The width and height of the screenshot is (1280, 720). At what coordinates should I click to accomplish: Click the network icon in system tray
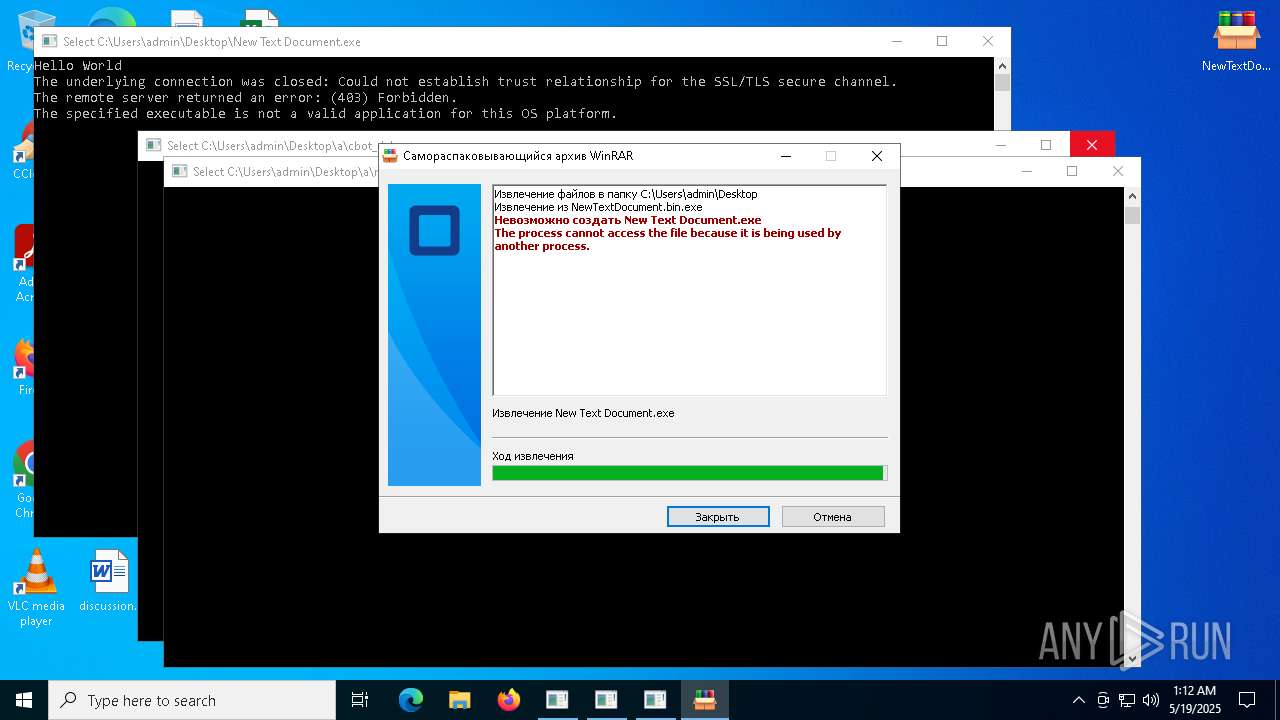point(1127,700)
